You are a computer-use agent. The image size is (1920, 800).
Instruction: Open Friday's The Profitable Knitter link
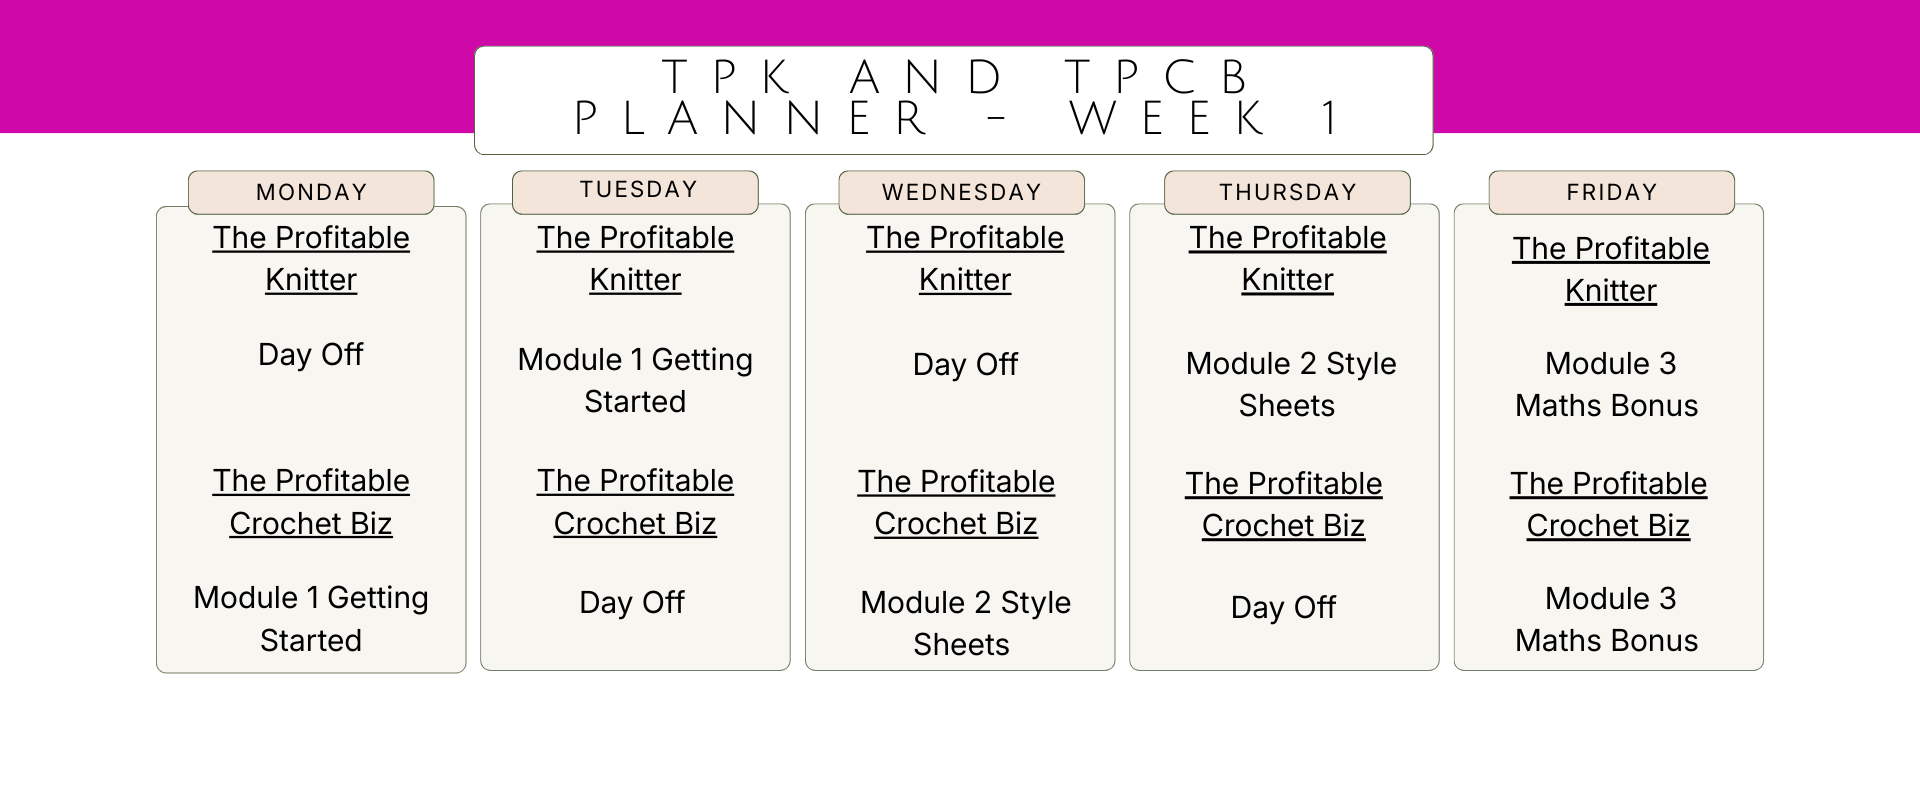(x=1611, y=270)
